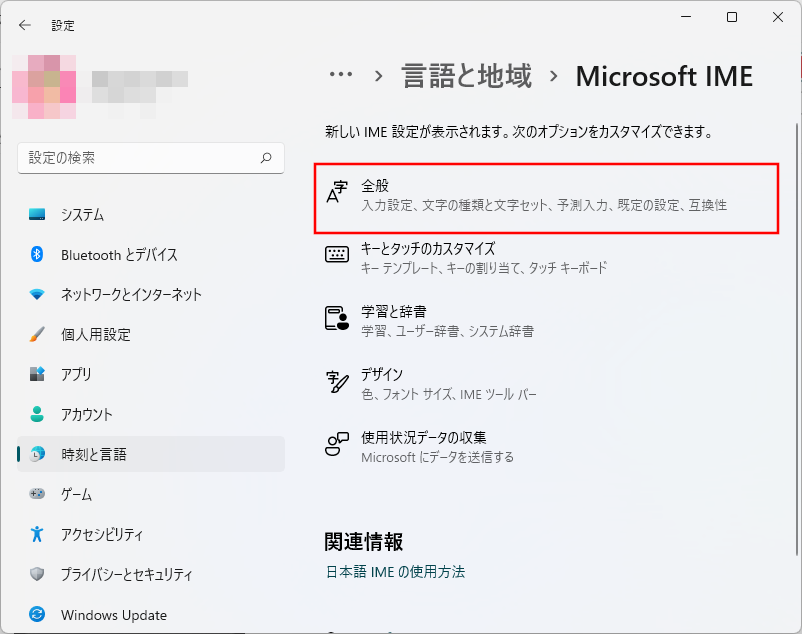Expand the breadcrumb ellipsis menu
This screenshot has width=802, height=634.
click(x=341, y=76)
